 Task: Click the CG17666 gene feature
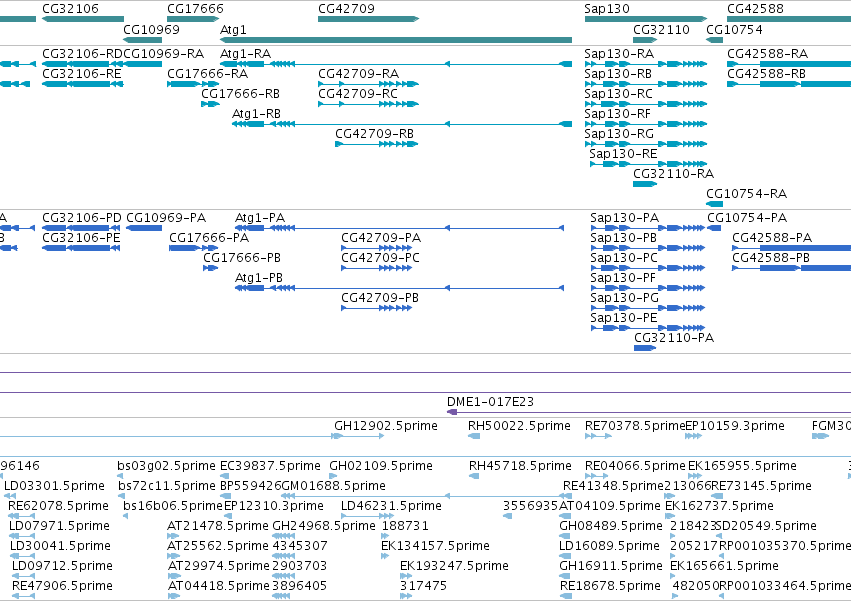(x=193, y=19)
